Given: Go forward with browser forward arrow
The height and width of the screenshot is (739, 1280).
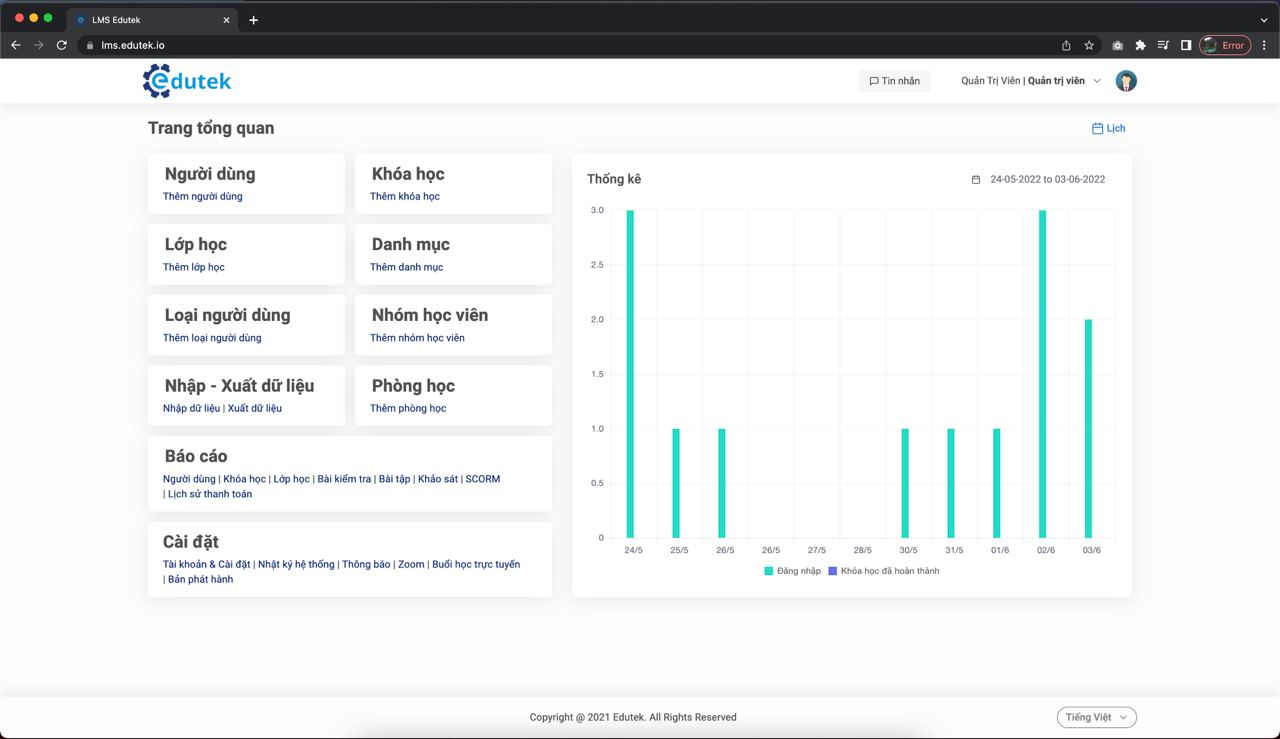Looking at the screenshot, I should pos(39,45).
